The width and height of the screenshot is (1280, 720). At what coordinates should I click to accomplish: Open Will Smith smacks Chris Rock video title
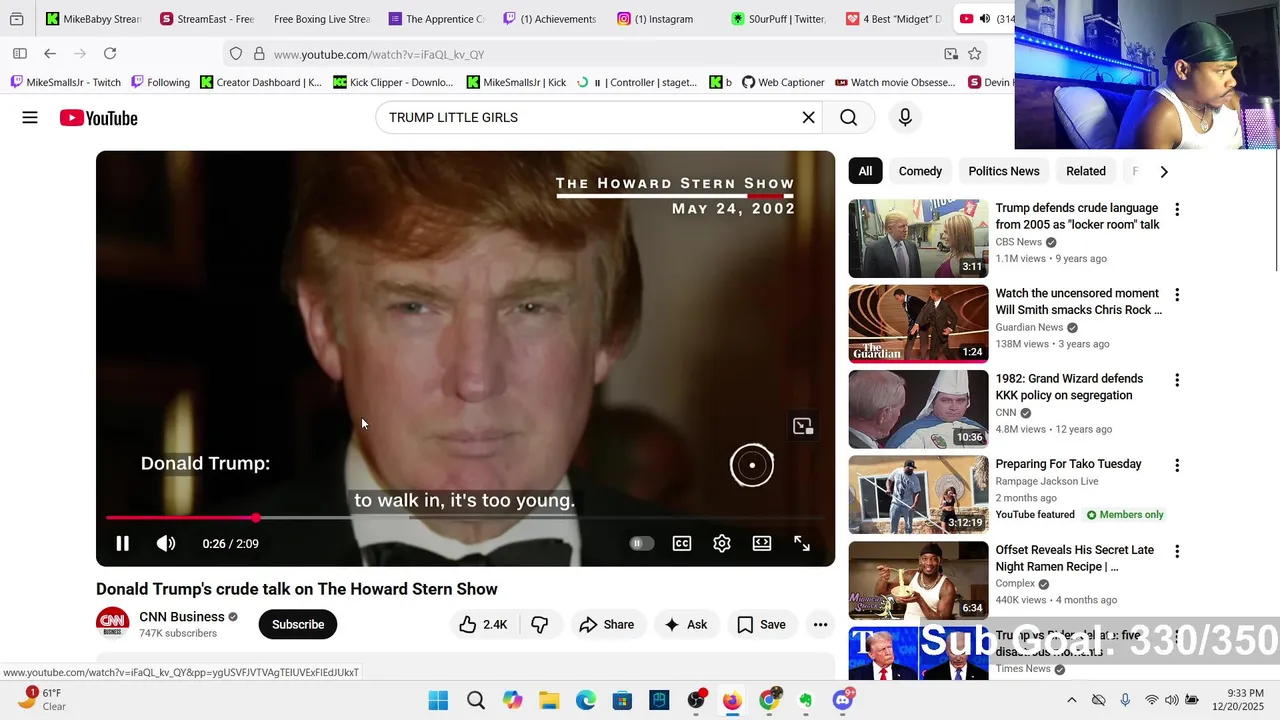pyautogui.click(x=1078, y=301)
